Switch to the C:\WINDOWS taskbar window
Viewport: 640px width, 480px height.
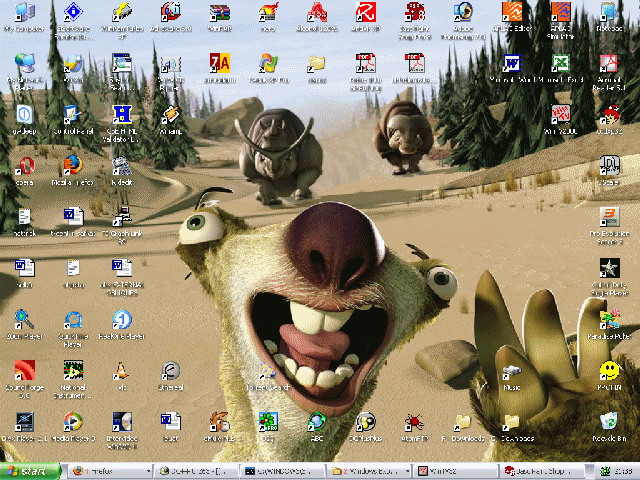coord(282,470)
